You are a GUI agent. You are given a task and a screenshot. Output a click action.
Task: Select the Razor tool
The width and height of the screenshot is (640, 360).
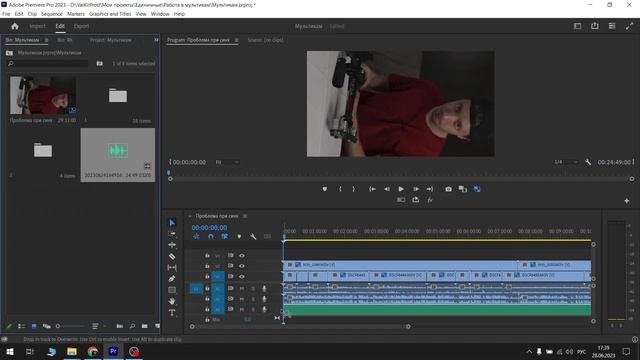[x=172, y=256]
